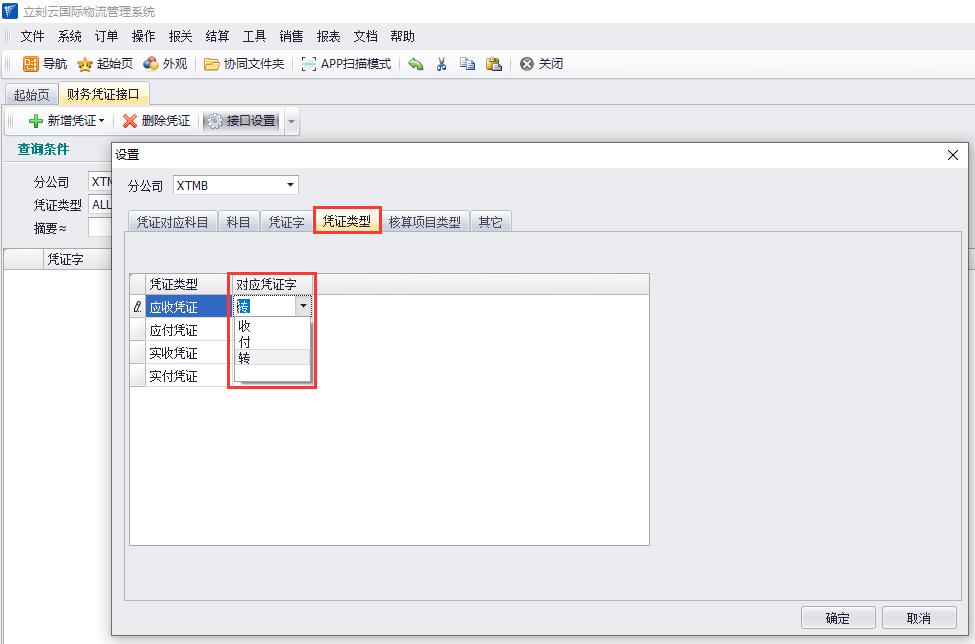Click 删除凭证 delete voucher button
Image resolution: width=975 pixels, height=644 pixels.
(x=156, y=121)
